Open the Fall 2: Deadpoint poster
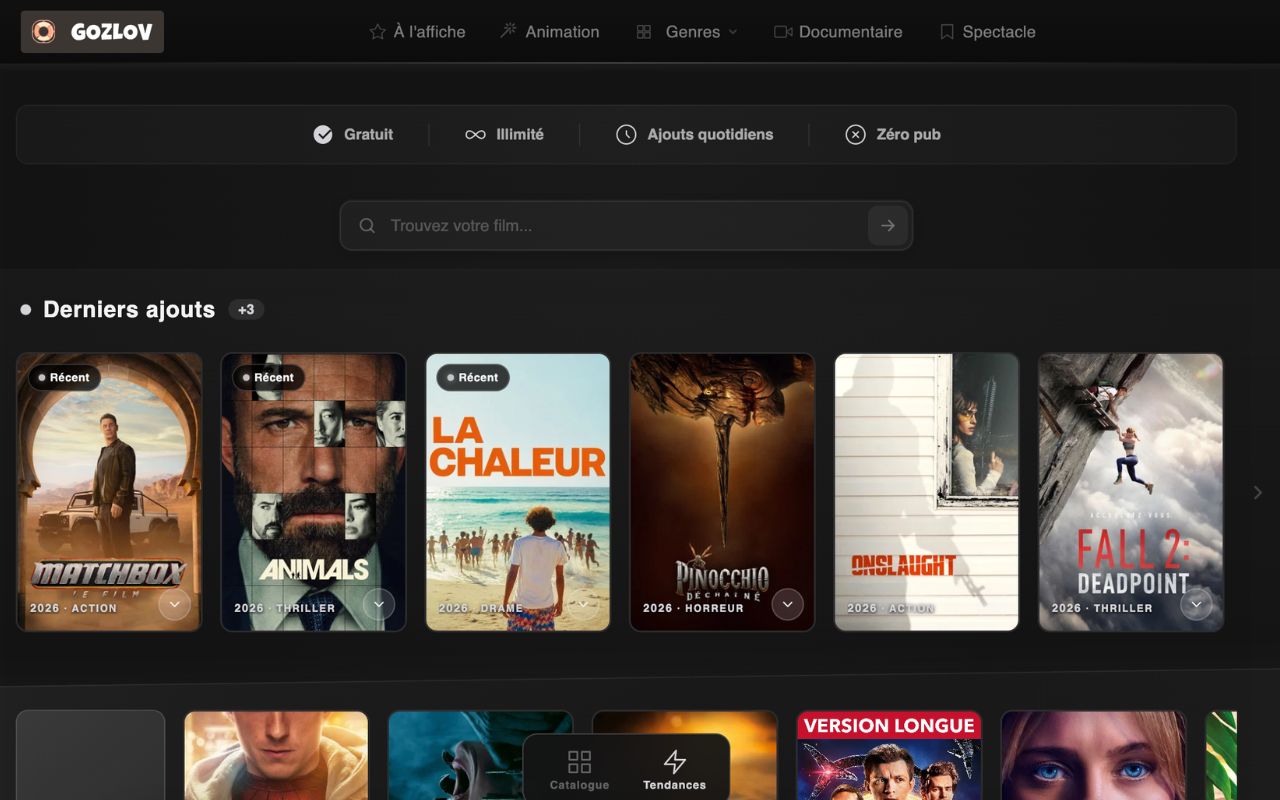Viewport: 1280px width, 800px height. (1131, 492)
